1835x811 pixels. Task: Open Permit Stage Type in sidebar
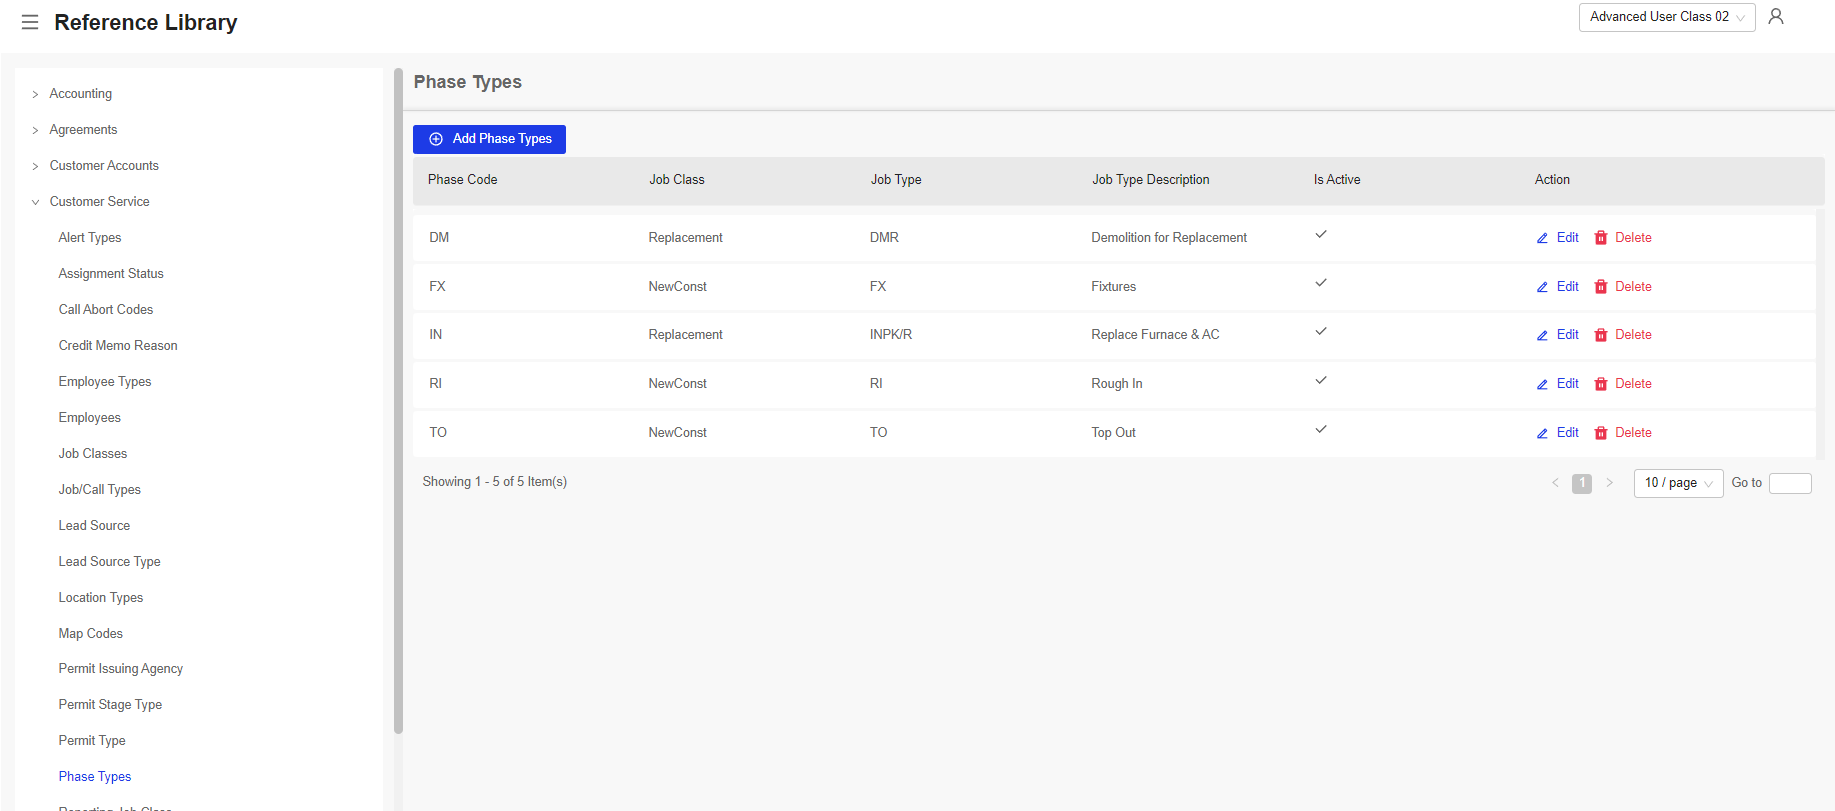point(110,705)
